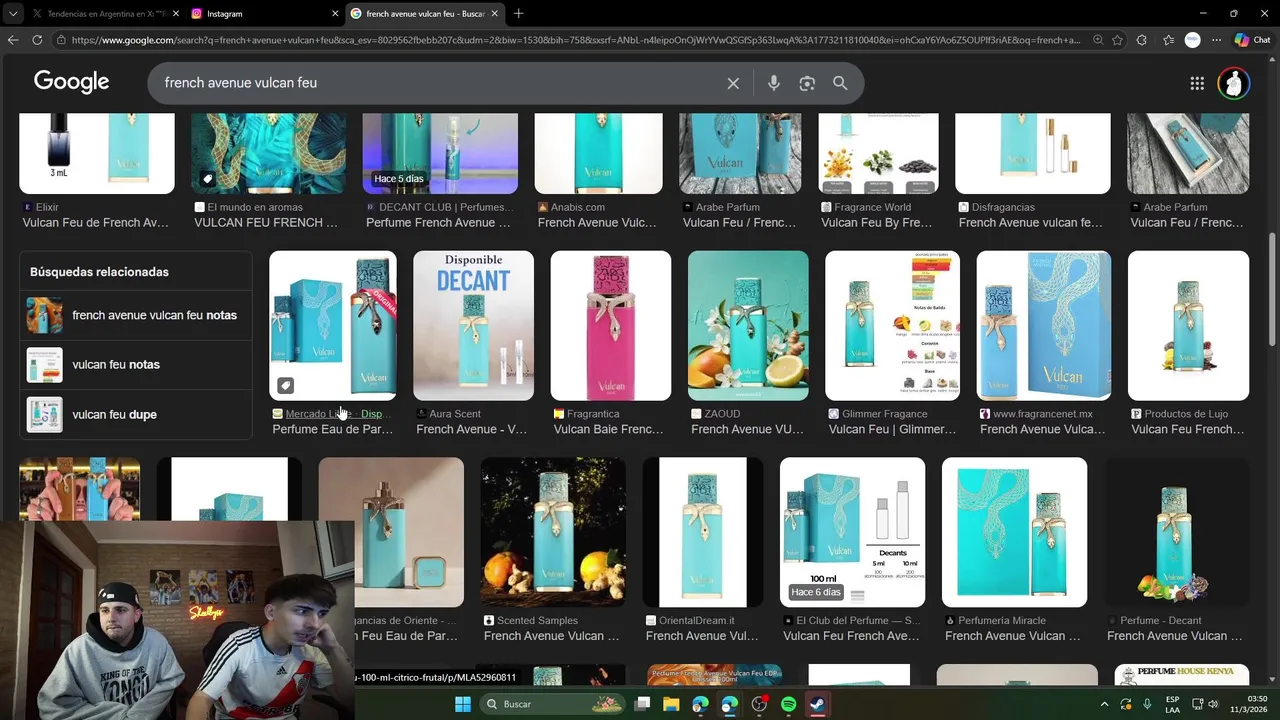The image size is (1280, 720).
Task: Open the browser extensions icon
Action: click(1142, 40)
